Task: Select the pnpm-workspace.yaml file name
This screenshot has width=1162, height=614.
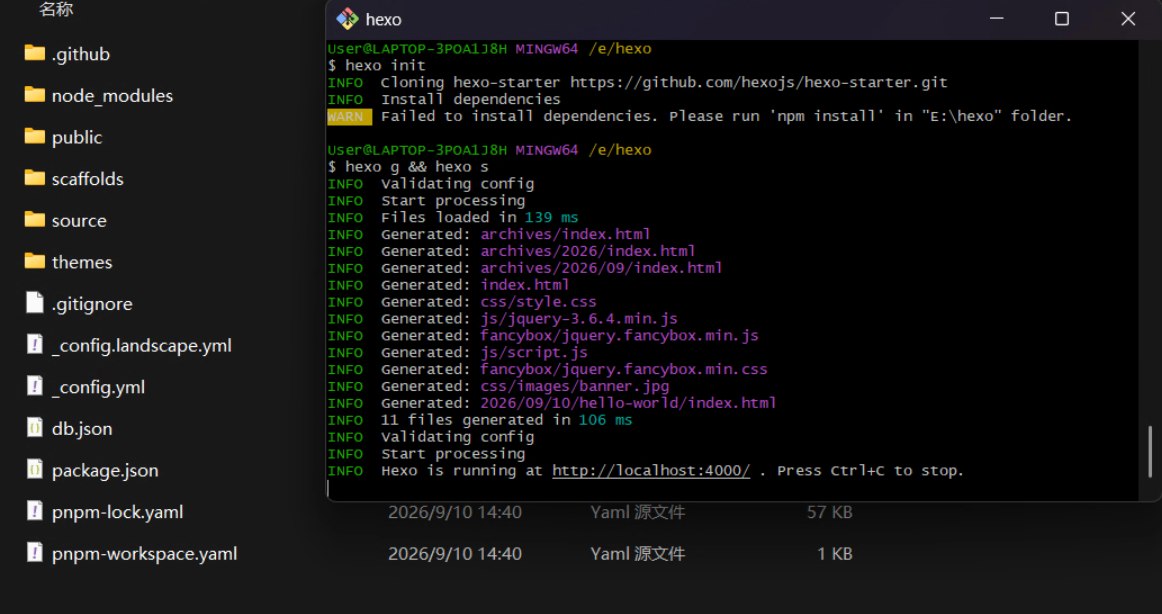Action: [145, 553]
